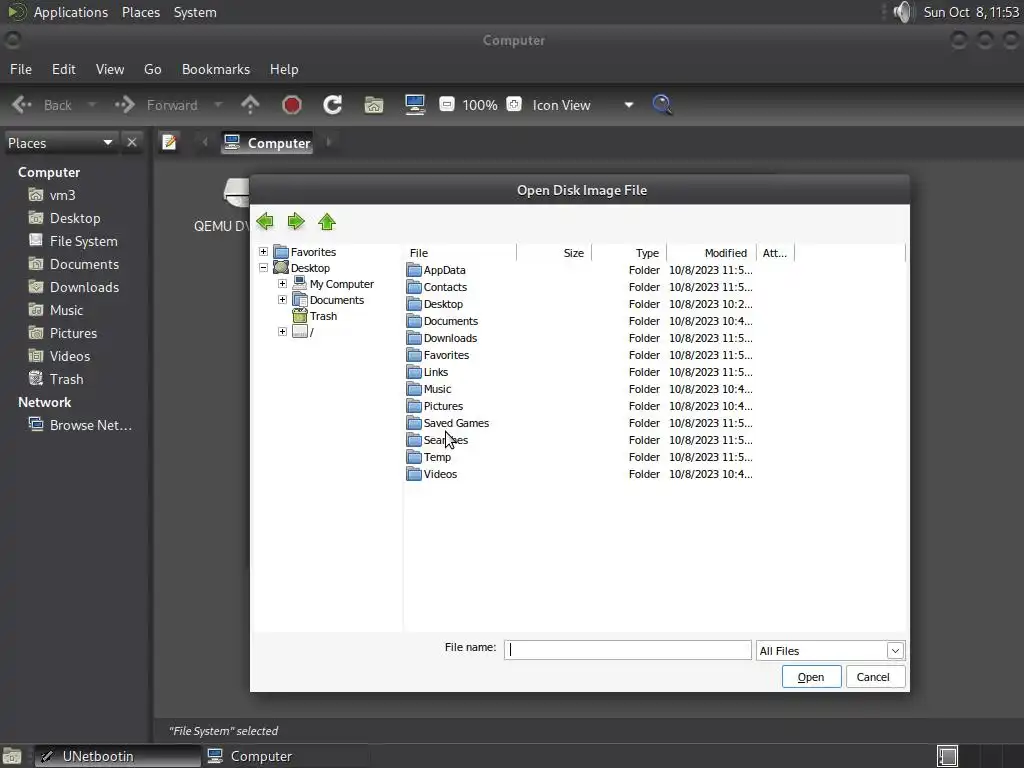Viewport: 1024px width, 768px height.
Task: Click the zoom in icon
Action: click(514, 104)
